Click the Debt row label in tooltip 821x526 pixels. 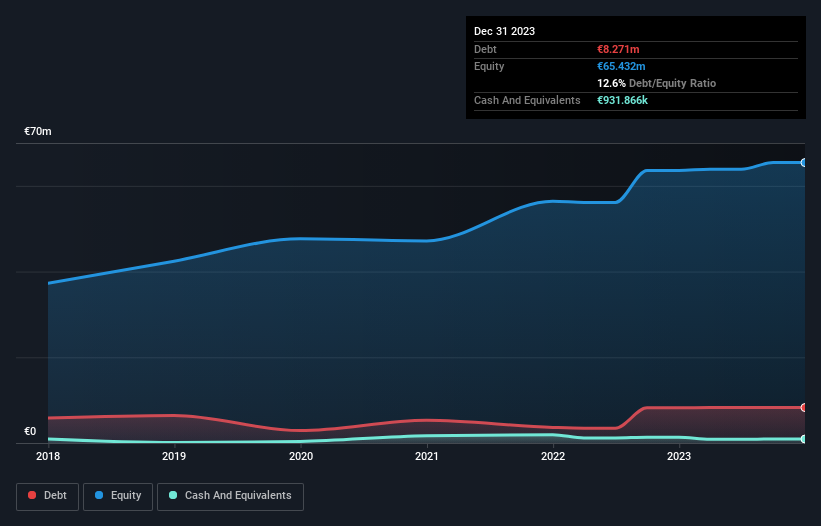(485, 49)
